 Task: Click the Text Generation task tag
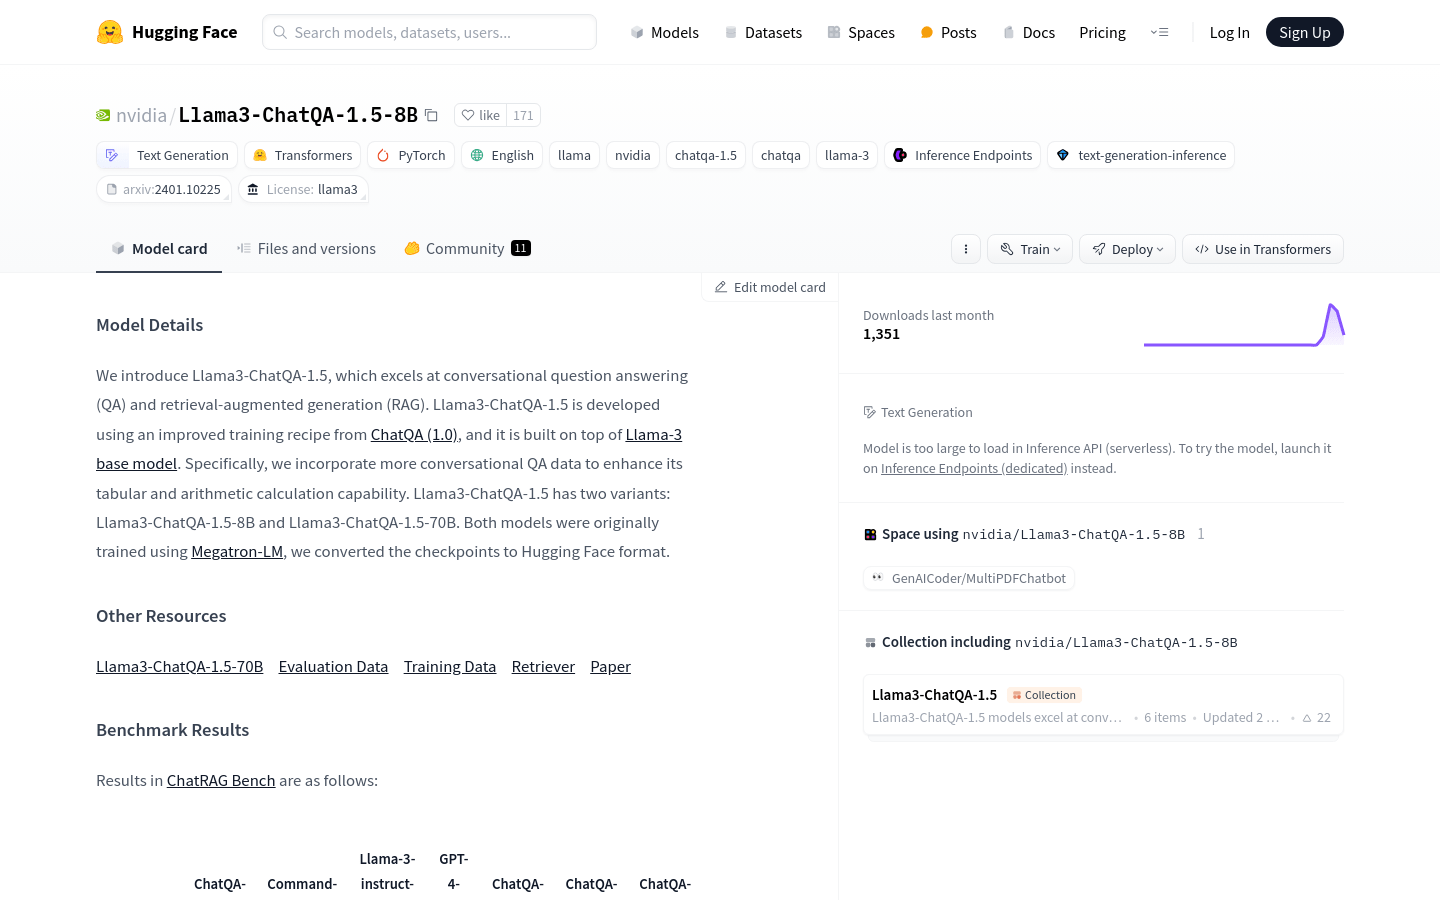click(167, 155)
